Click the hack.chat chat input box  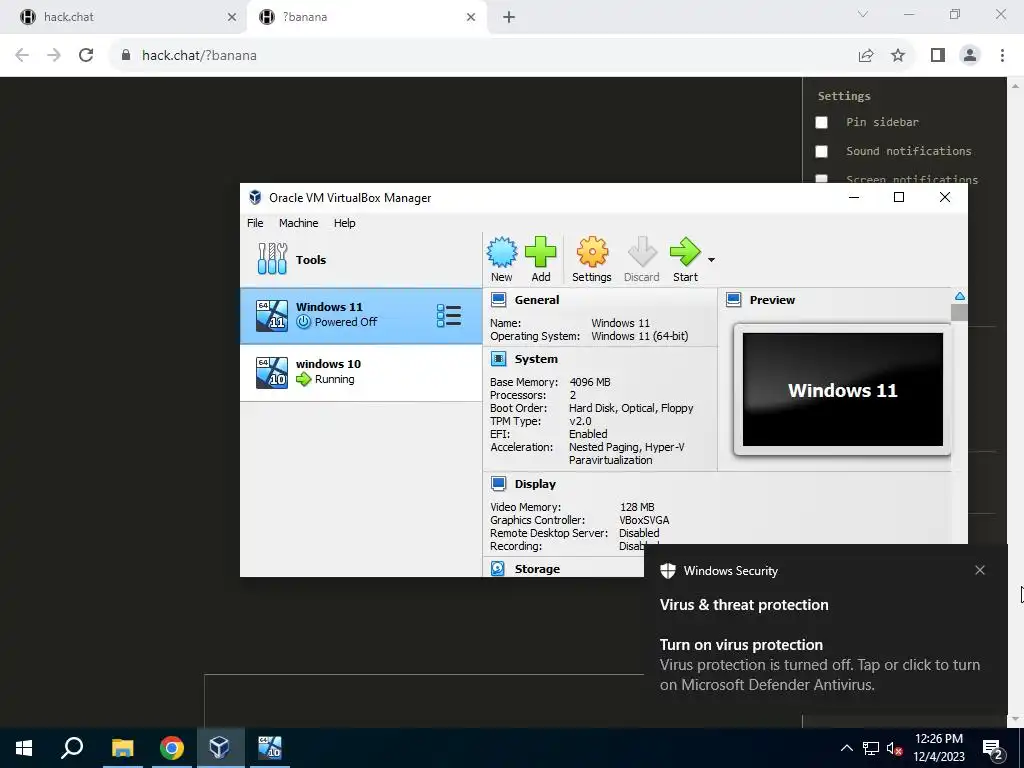(x=503, y=700)
